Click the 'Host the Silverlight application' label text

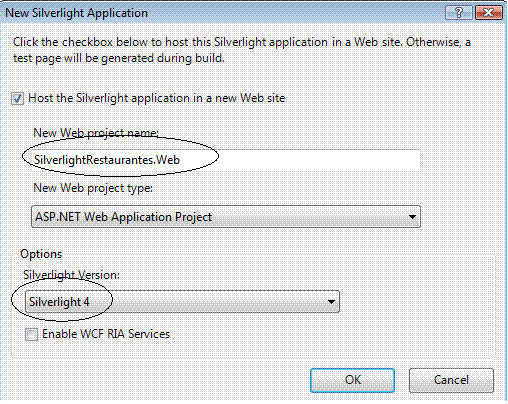click(x=157, y=98)
